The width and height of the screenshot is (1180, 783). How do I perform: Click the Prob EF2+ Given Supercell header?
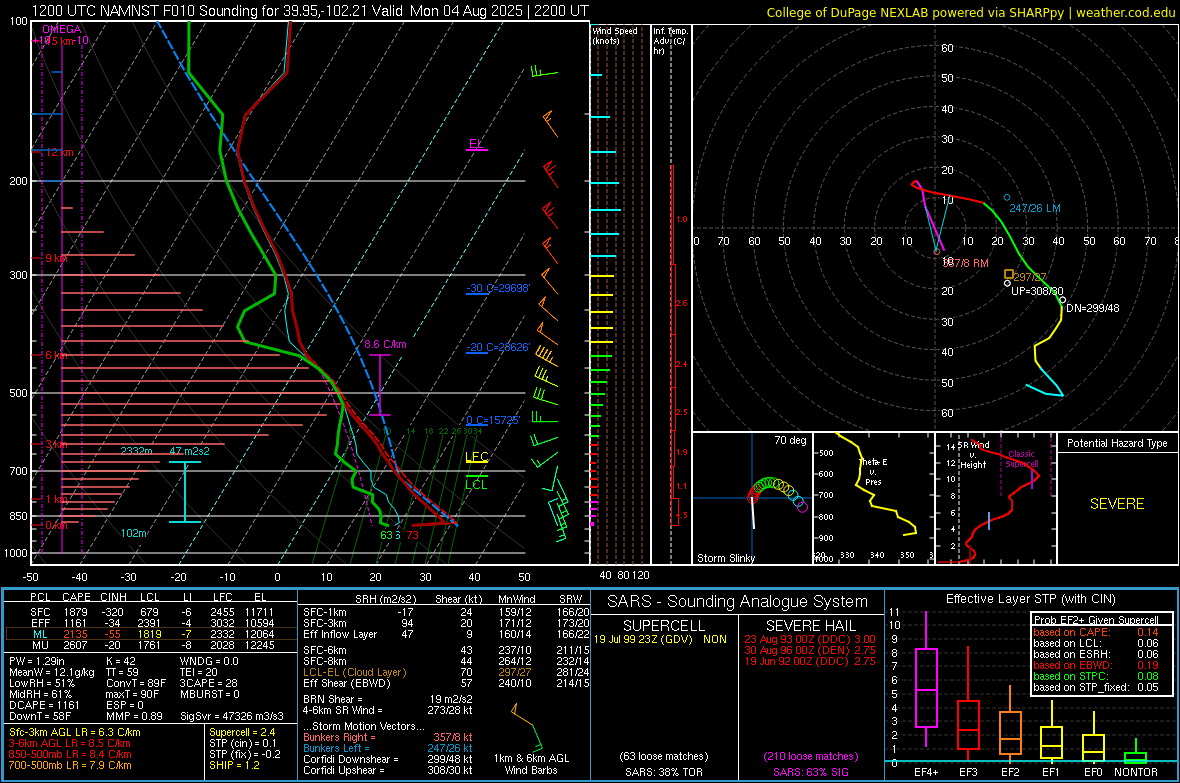pos(1096,620)
